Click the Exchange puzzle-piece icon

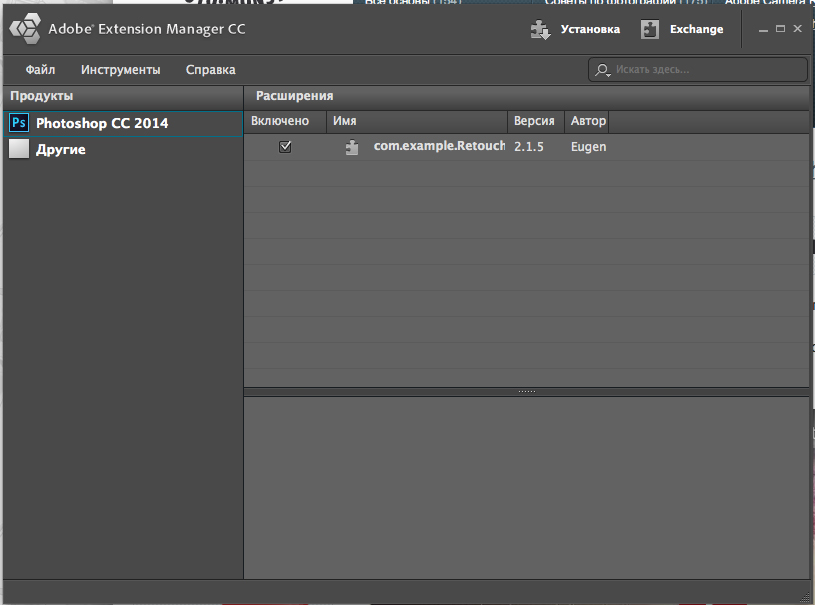click(x=650, y=29)
